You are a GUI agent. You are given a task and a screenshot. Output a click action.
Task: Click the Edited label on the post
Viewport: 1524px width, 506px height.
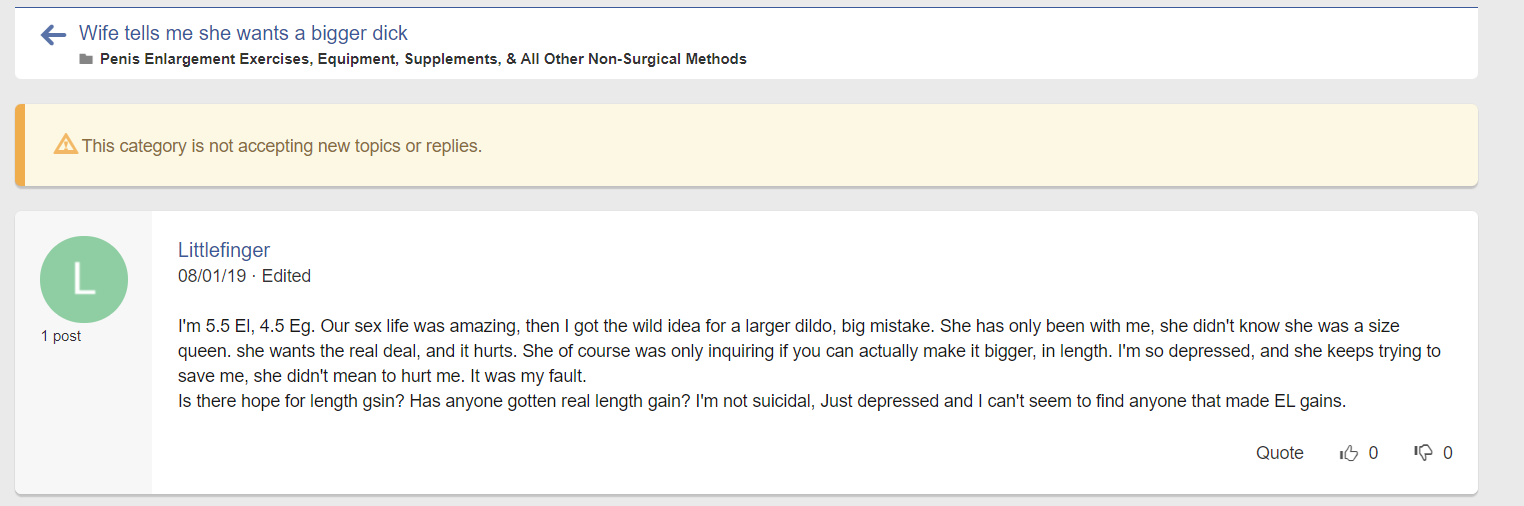click(x=286, y=276)
